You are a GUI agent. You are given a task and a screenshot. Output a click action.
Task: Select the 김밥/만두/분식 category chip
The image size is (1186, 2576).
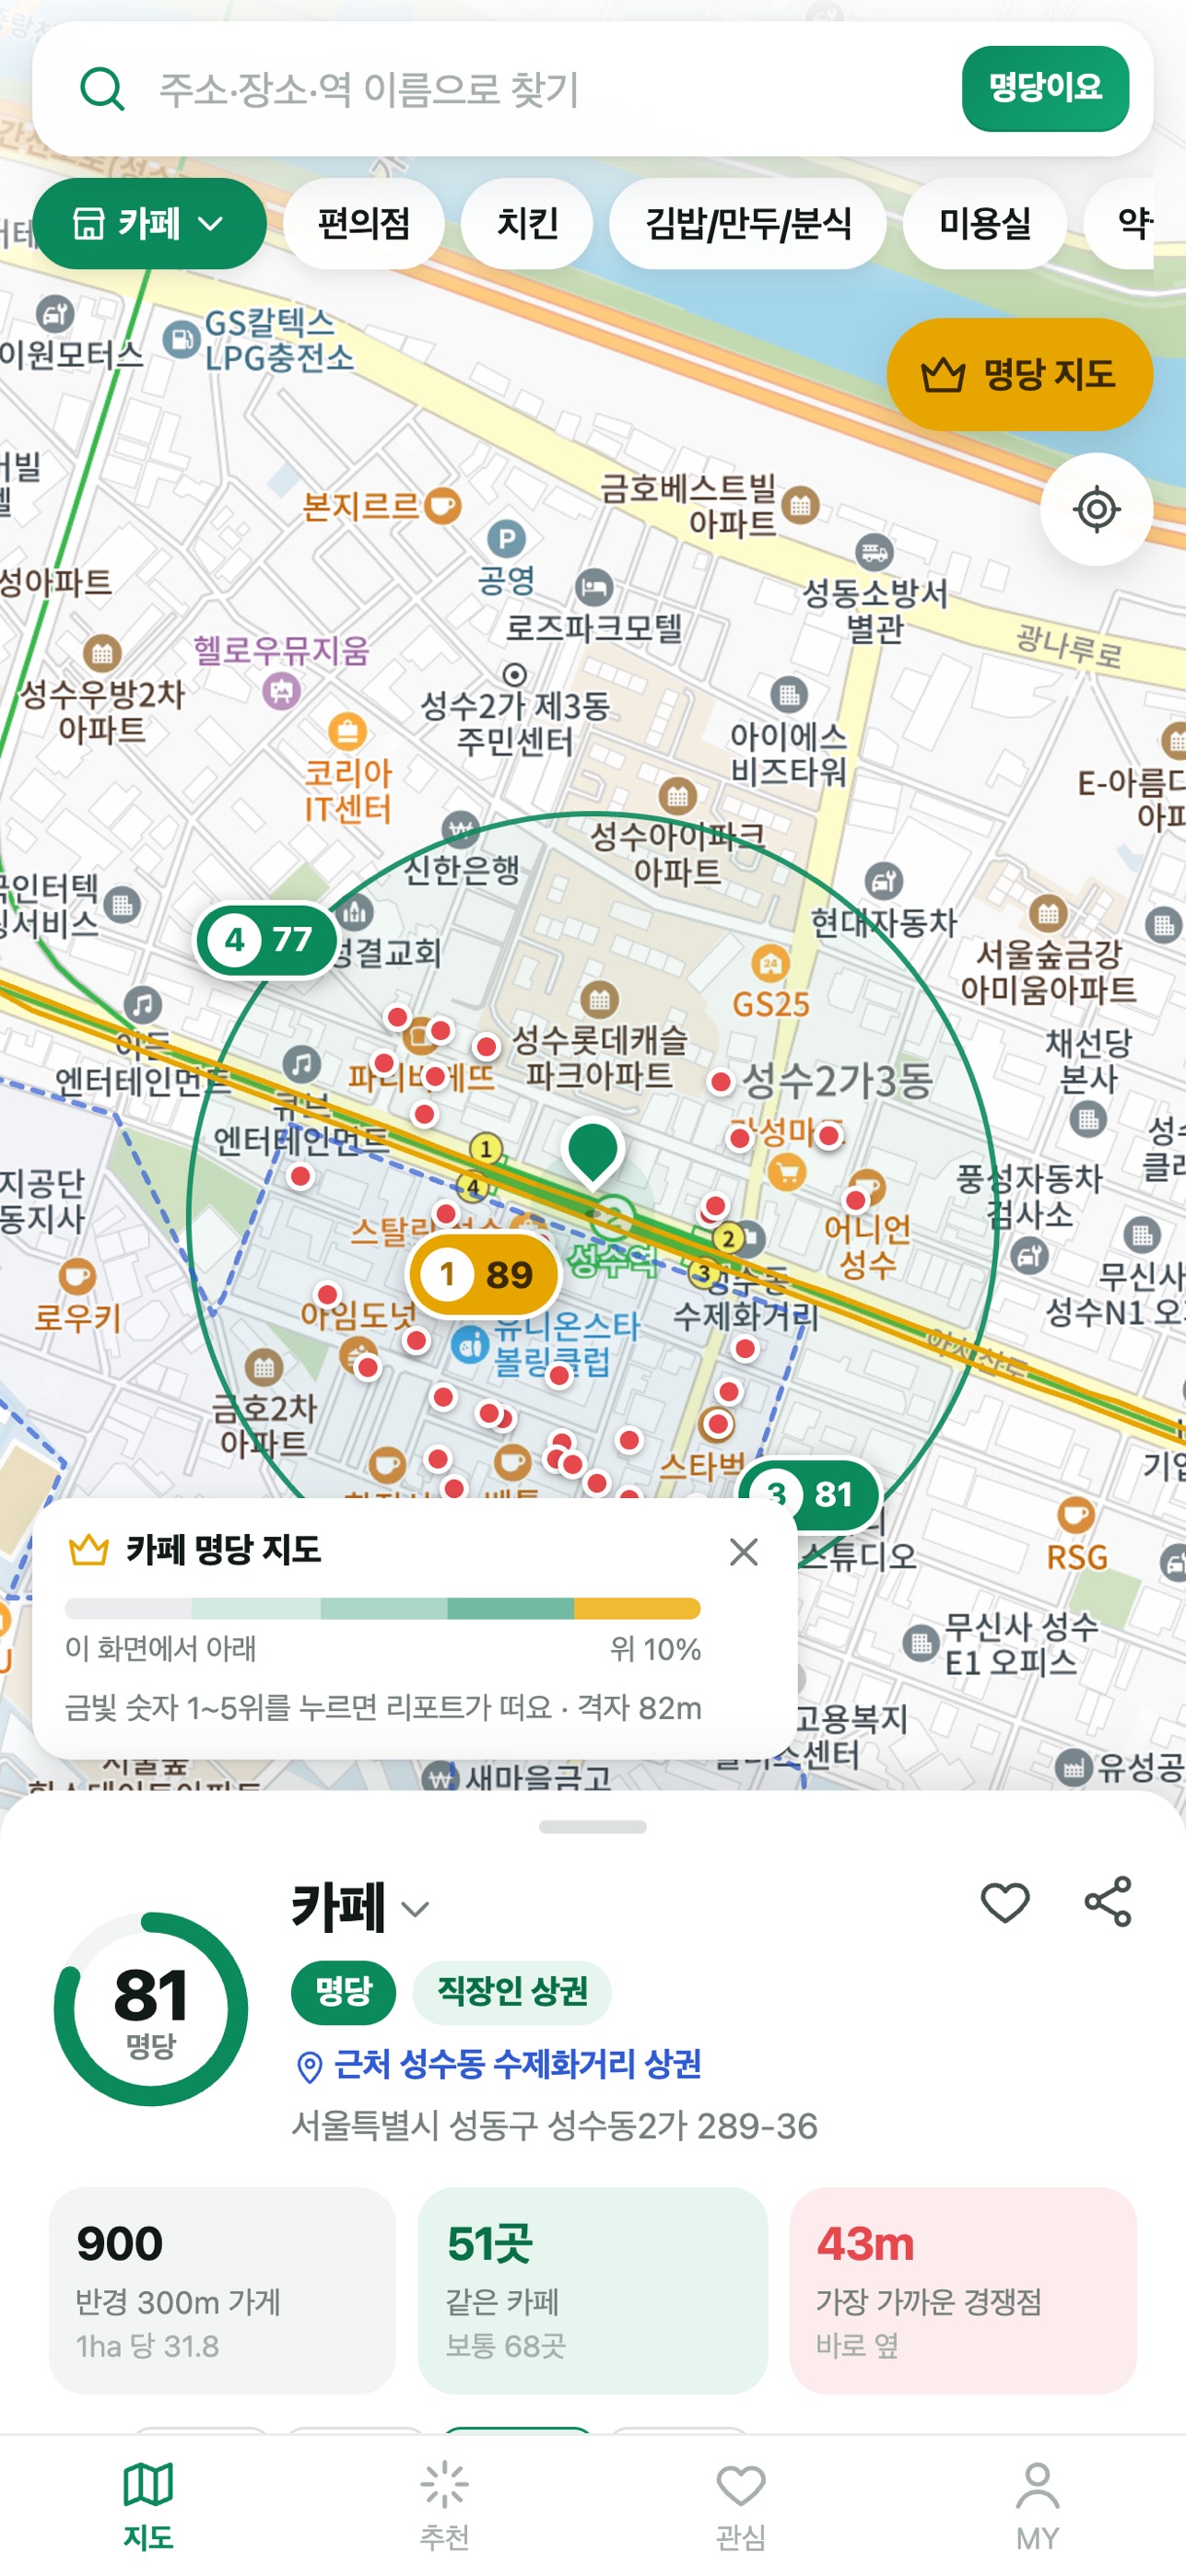click(748, 223)
